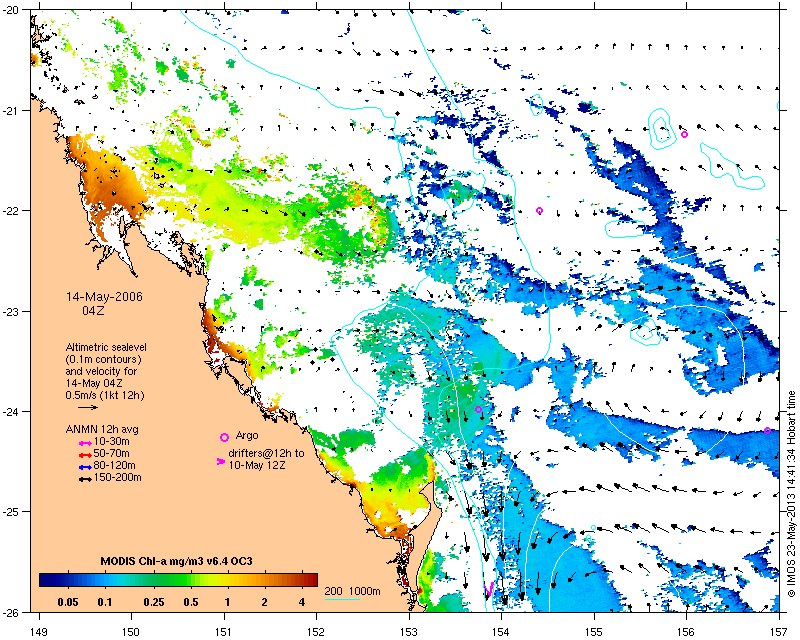800x640 pixels.
Task: Click the '(0.1m contours)' text
Action: point(104,359)
